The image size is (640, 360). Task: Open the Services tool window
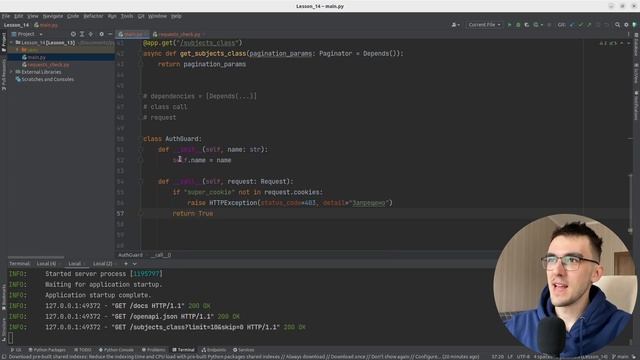point(244,350)
